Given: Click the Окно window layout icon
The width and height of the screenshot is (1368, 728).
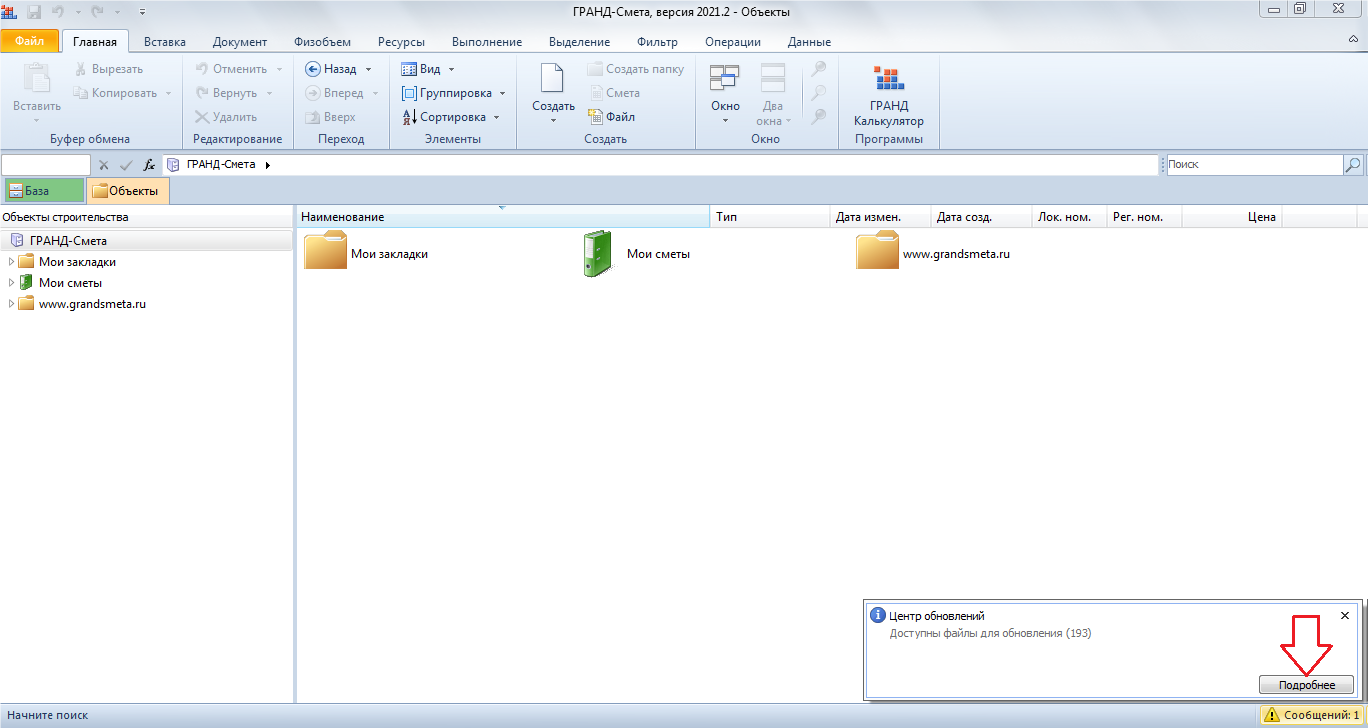Looking at the screenshot, I should coord(724,82).
